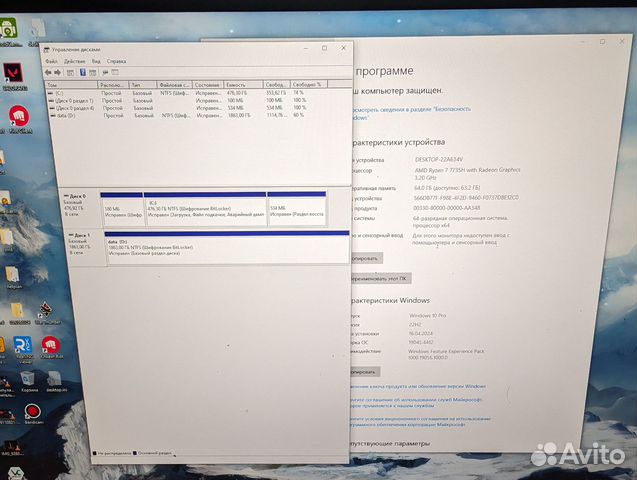Sort by the Том column header
This screenshot has width=637, height=480.
click(x=72, y=85)
